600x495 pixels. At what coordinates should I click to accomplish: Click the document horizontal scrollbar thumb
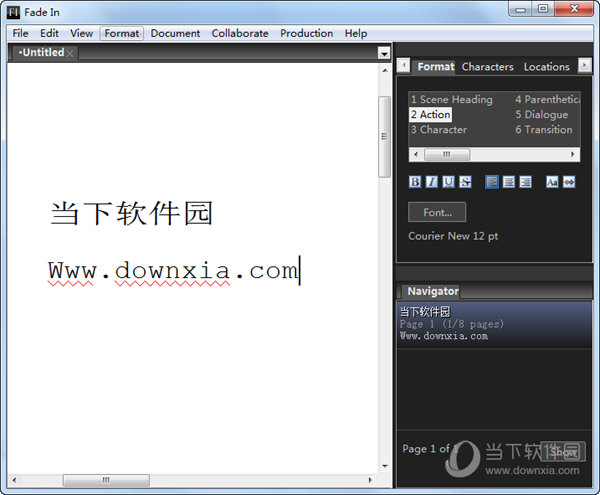pos(106,480)
